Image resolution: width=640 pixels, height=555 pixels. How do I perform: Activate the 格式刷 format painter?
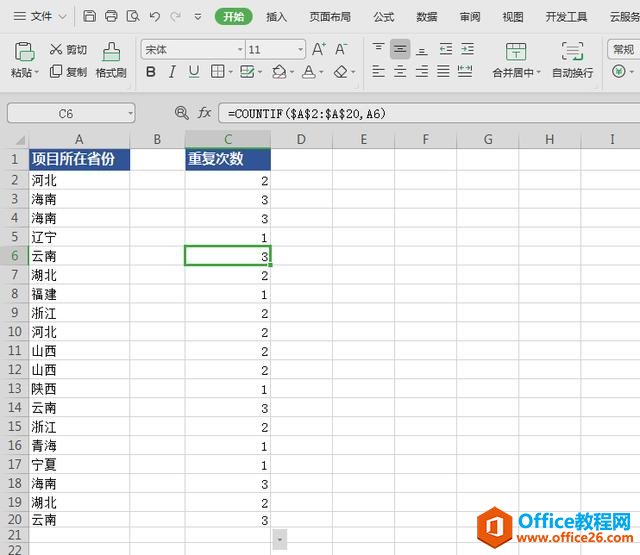[111, 60]
